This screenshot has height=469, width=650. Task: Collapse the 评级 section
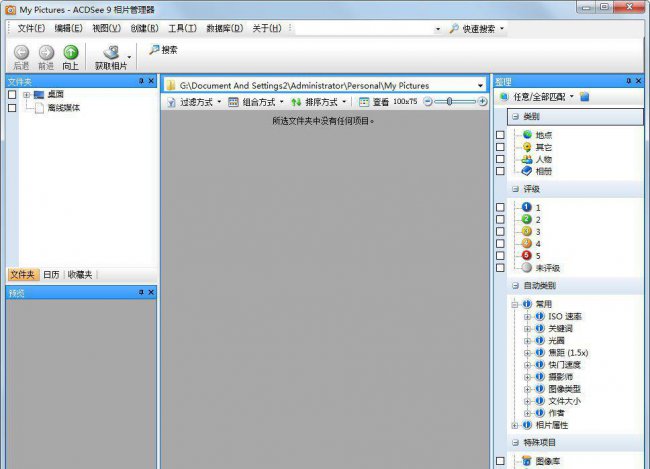515,189
